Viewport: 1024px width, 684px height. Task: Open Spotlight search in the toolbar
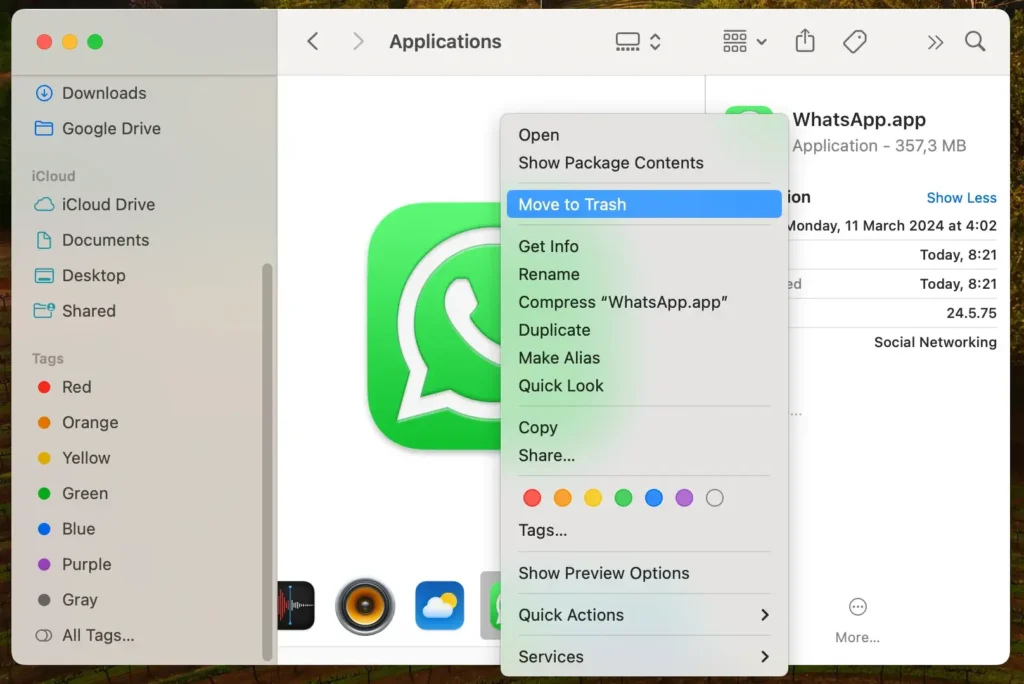click(975, 41)
